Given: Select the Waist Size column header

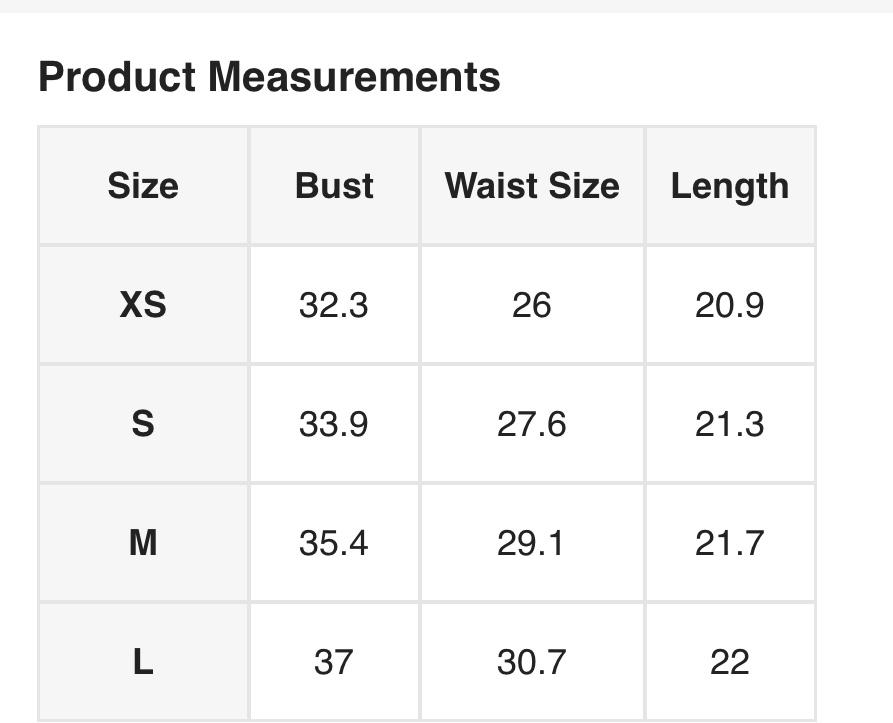Looking at the screenshot, I should (x=532, y=186).
